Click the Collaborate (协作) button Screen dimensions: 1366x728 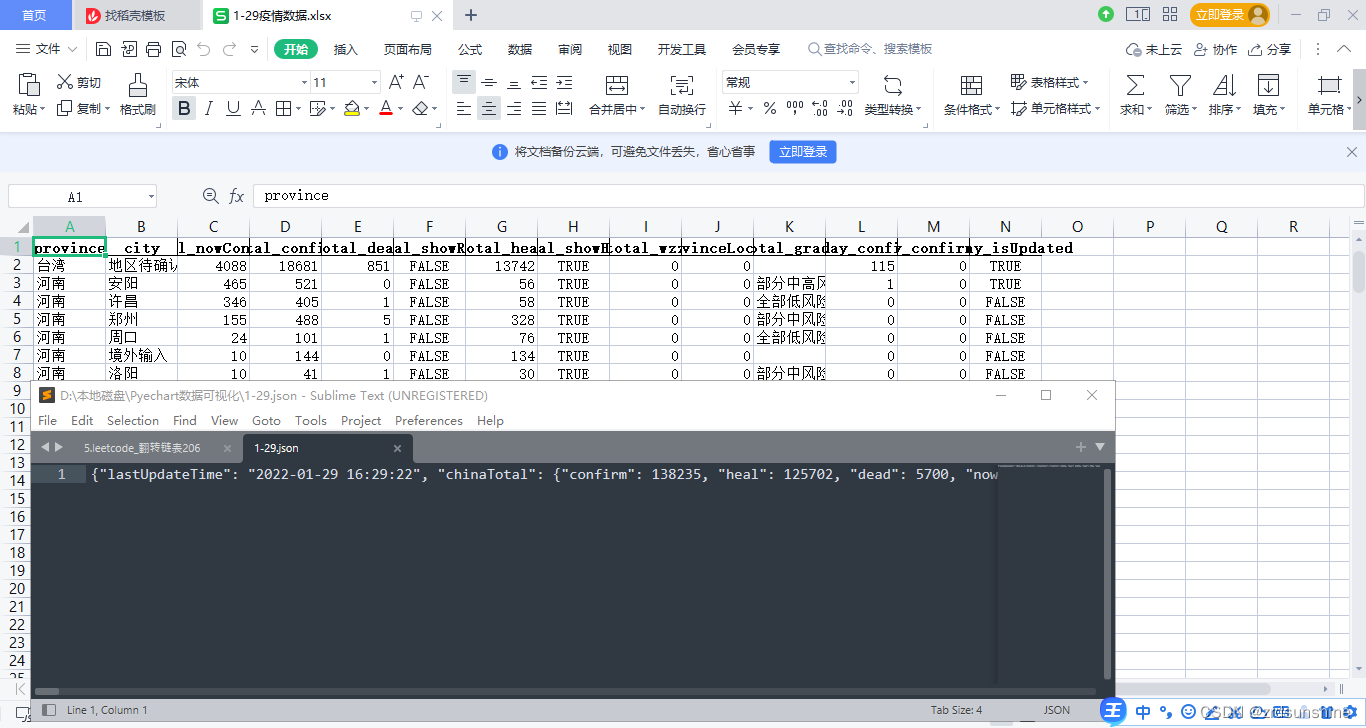1215,49
